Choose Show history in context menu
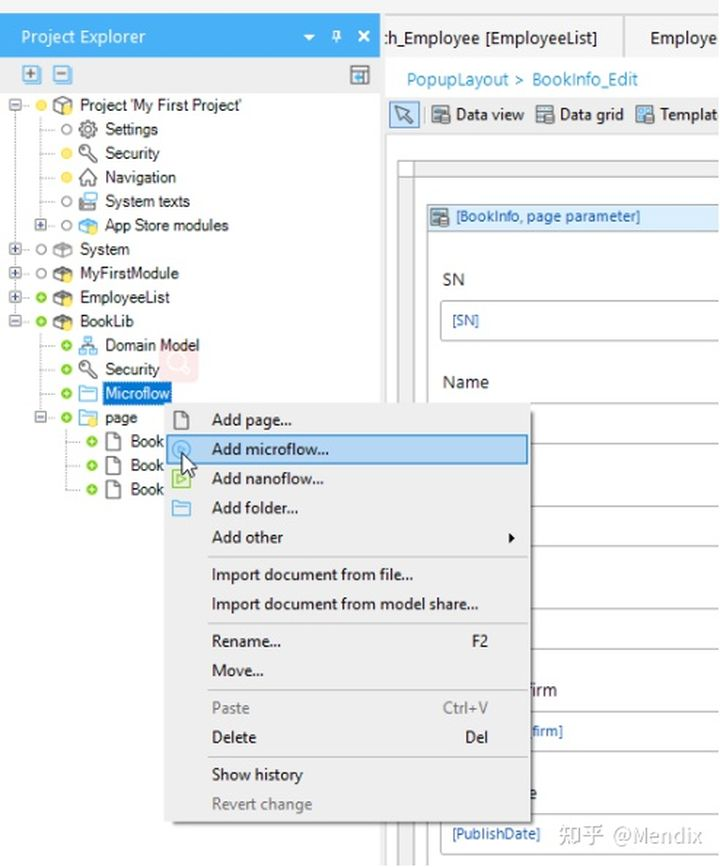The image size is (720, 867). pos(347,775)
